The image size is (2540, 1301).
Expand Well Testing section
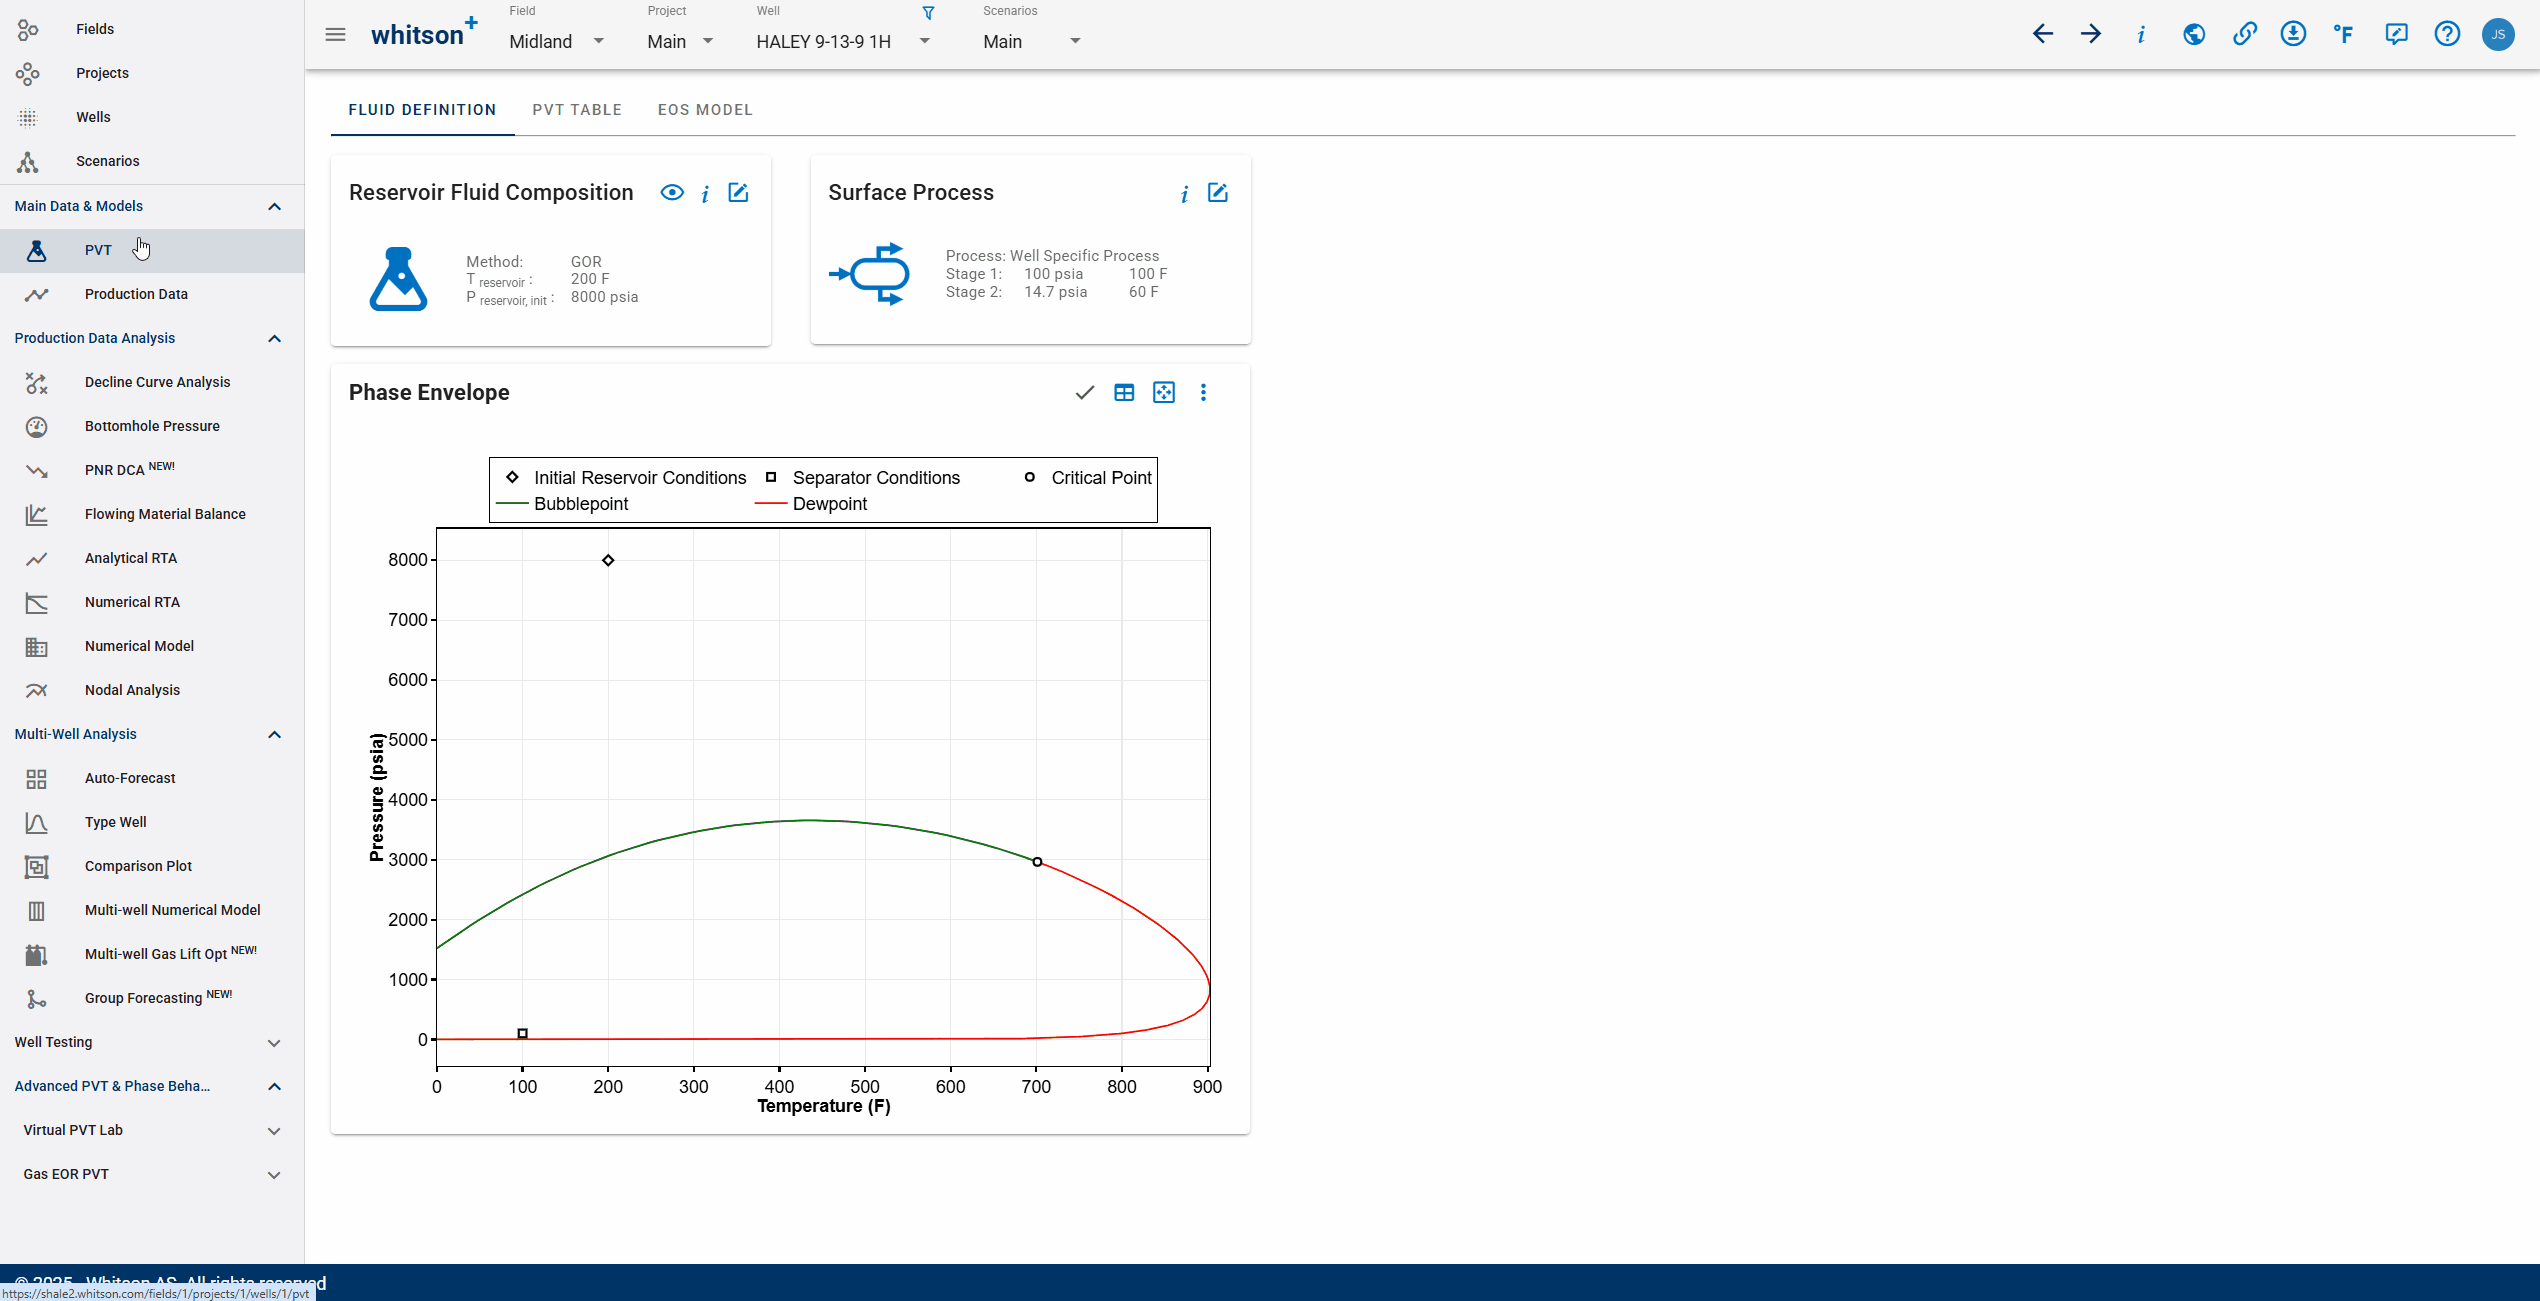[274, 1043]
